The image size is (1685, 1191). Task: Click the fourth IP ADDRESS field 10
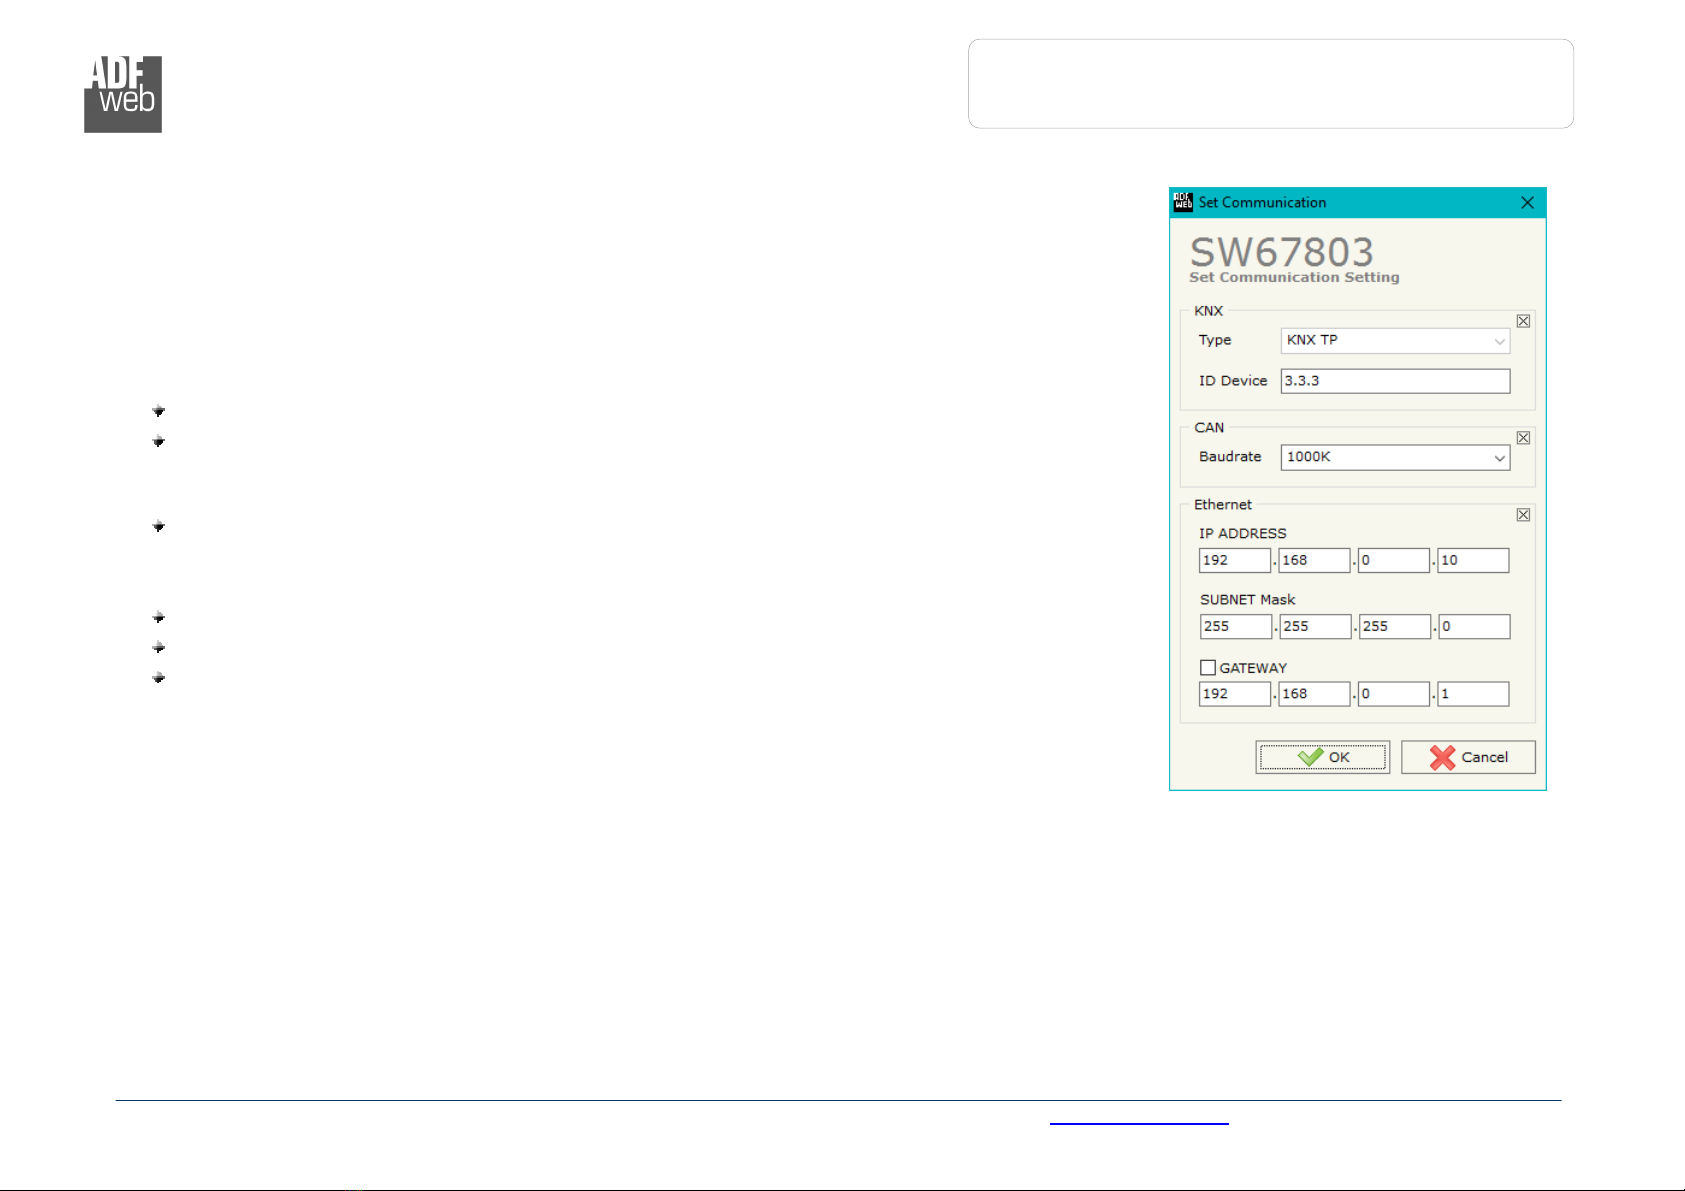(1473, 560)
